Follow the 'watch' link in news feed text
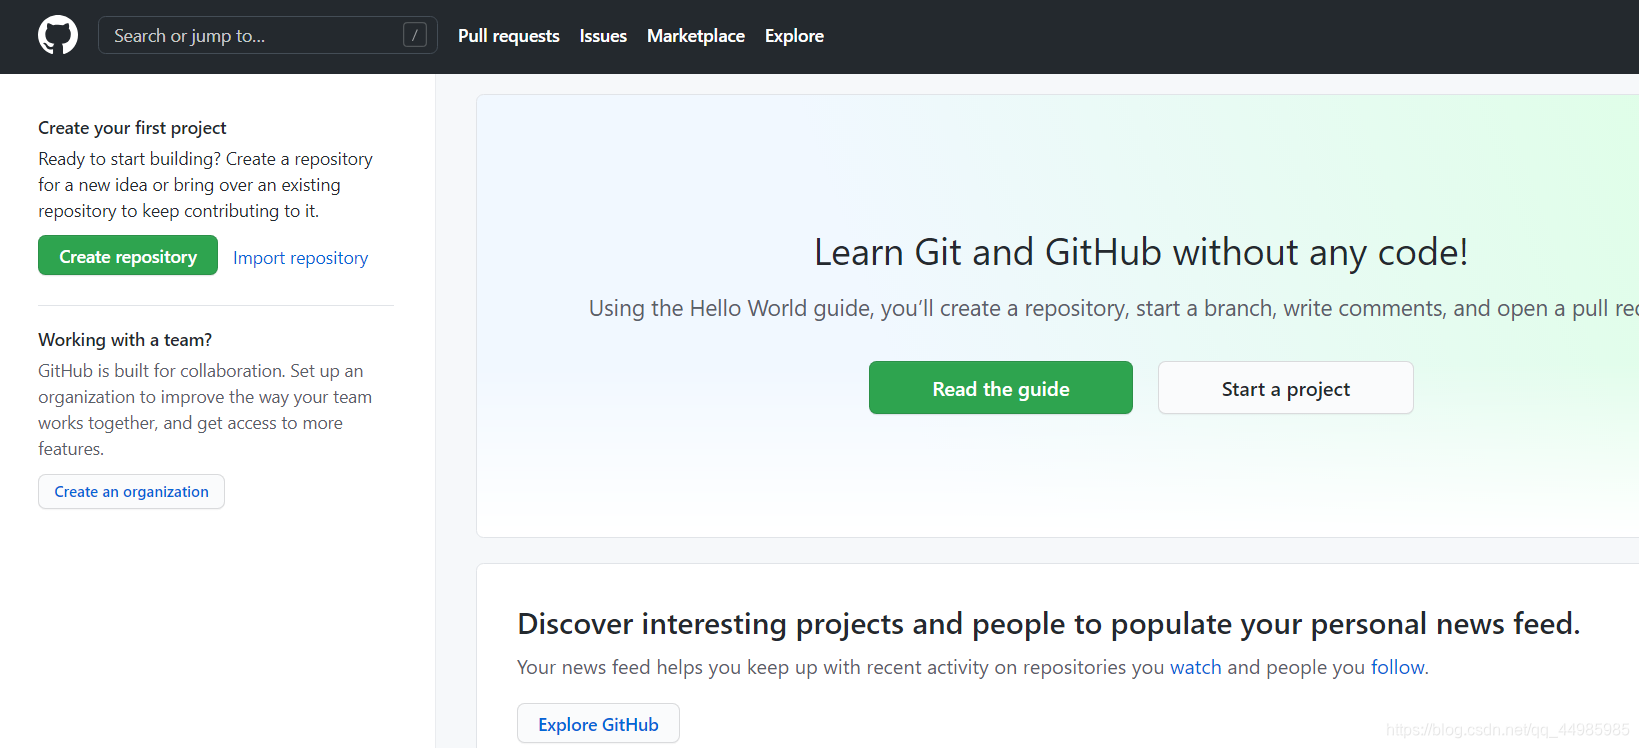 point(1196,667)
